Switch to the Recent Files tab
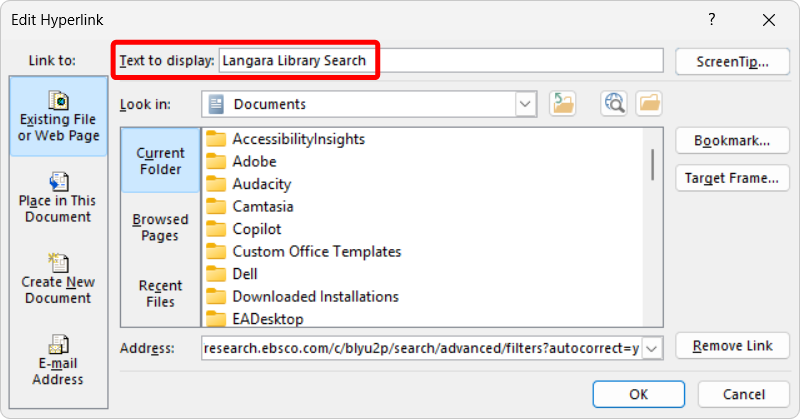Viewport: 800px width, 419px height. [160, 293]
